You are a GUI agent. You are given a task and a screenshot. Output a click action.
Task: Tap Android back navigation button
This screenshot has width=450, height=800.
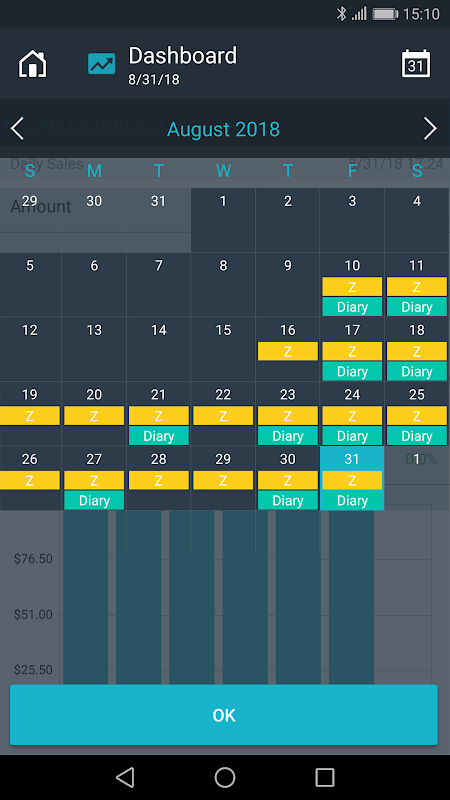pyautogui.click(x=125, y=778)
